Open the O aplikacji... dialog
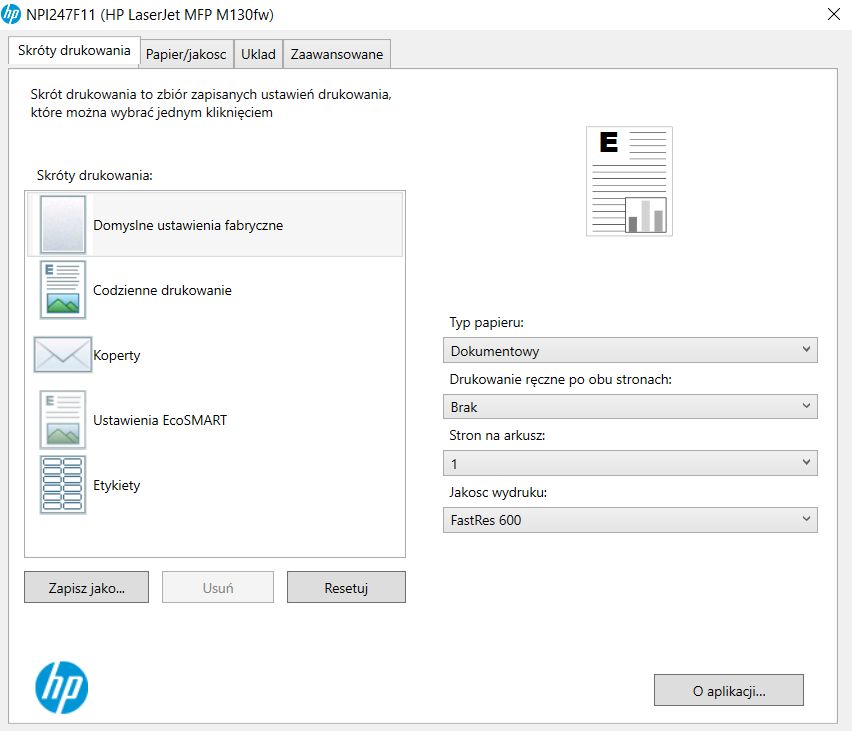The width and height of the screenshot is (852, 731). 729,691
